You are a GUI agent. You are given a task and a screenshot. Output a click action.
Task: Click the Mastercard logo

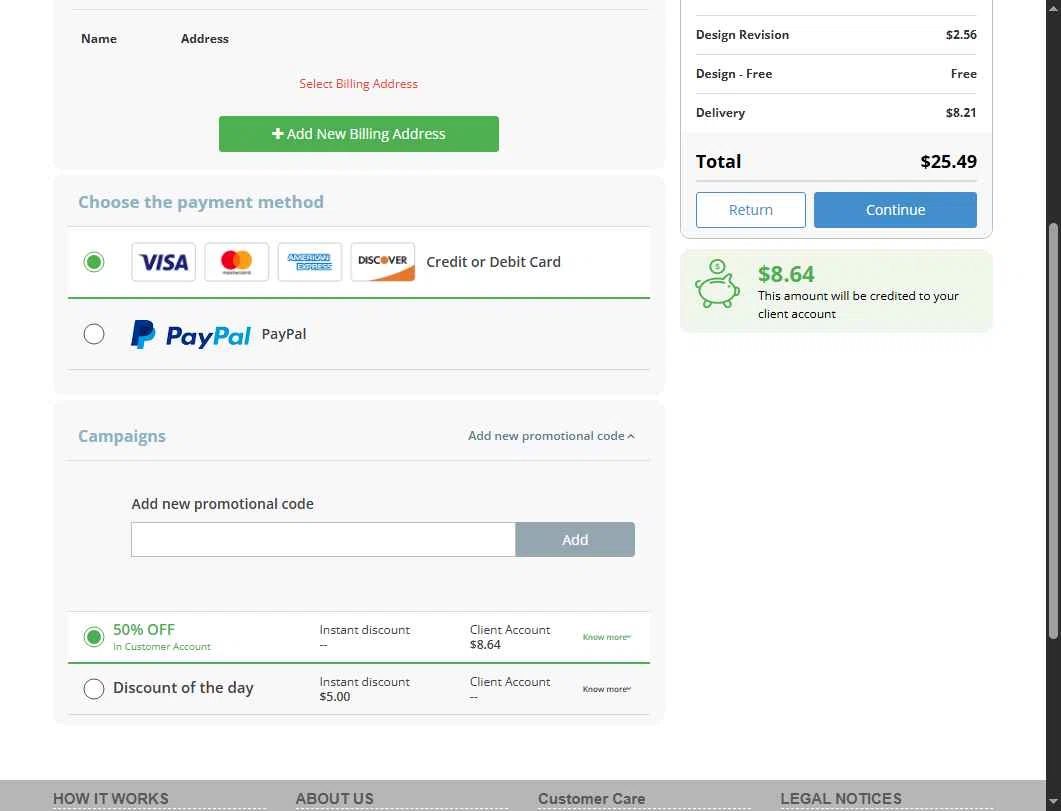coord(236,262)
